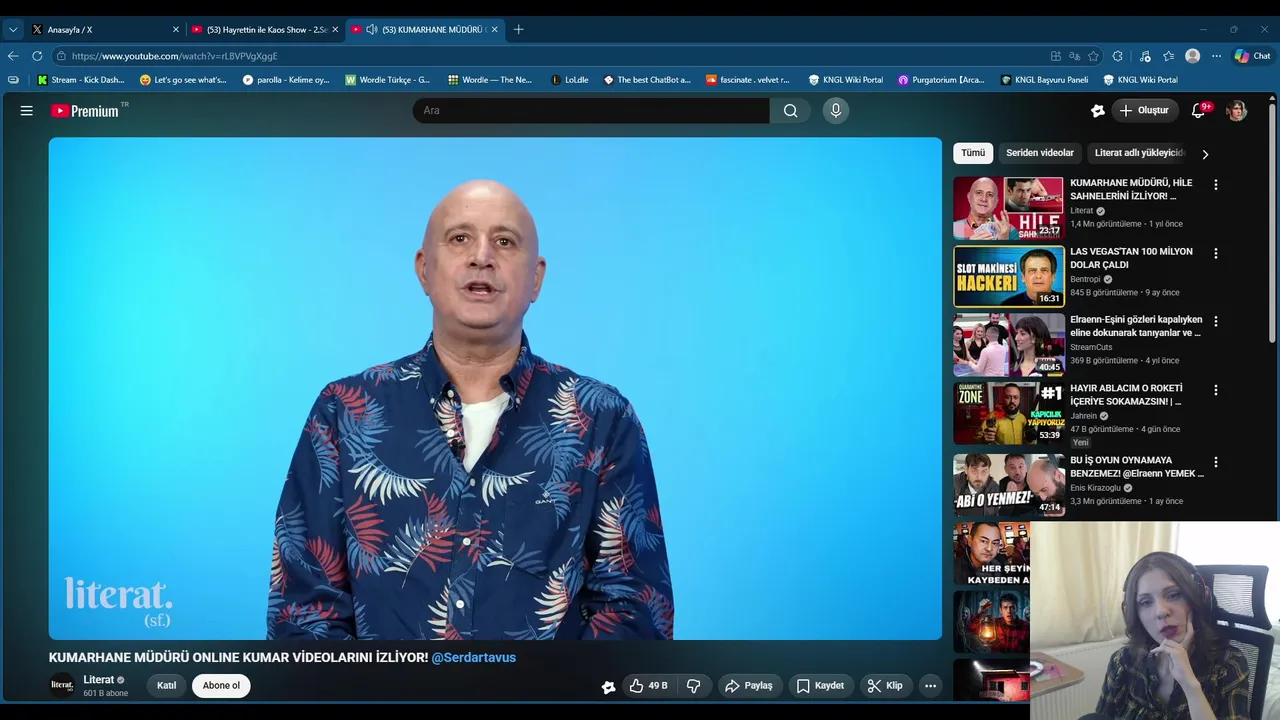The image size is (1280, 720).
Task: Open the media control music icon
Action: click(1145, 56)
